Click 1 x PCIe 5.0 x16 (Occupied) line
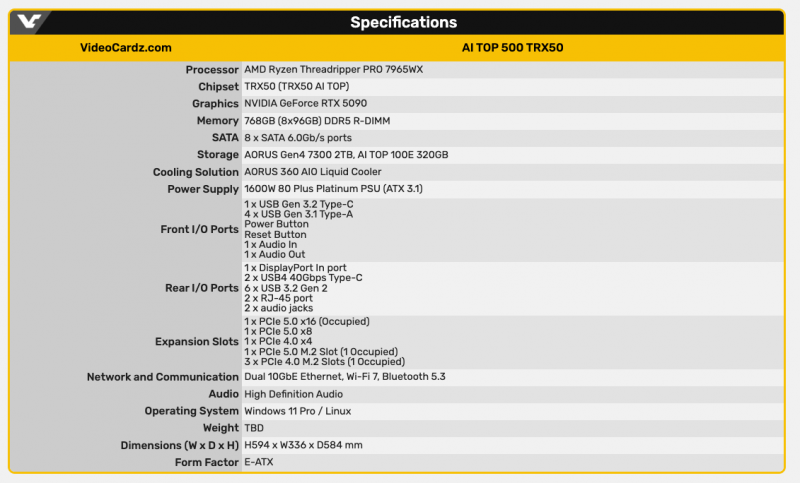This screenshot has width=800, height=483. 307,321
